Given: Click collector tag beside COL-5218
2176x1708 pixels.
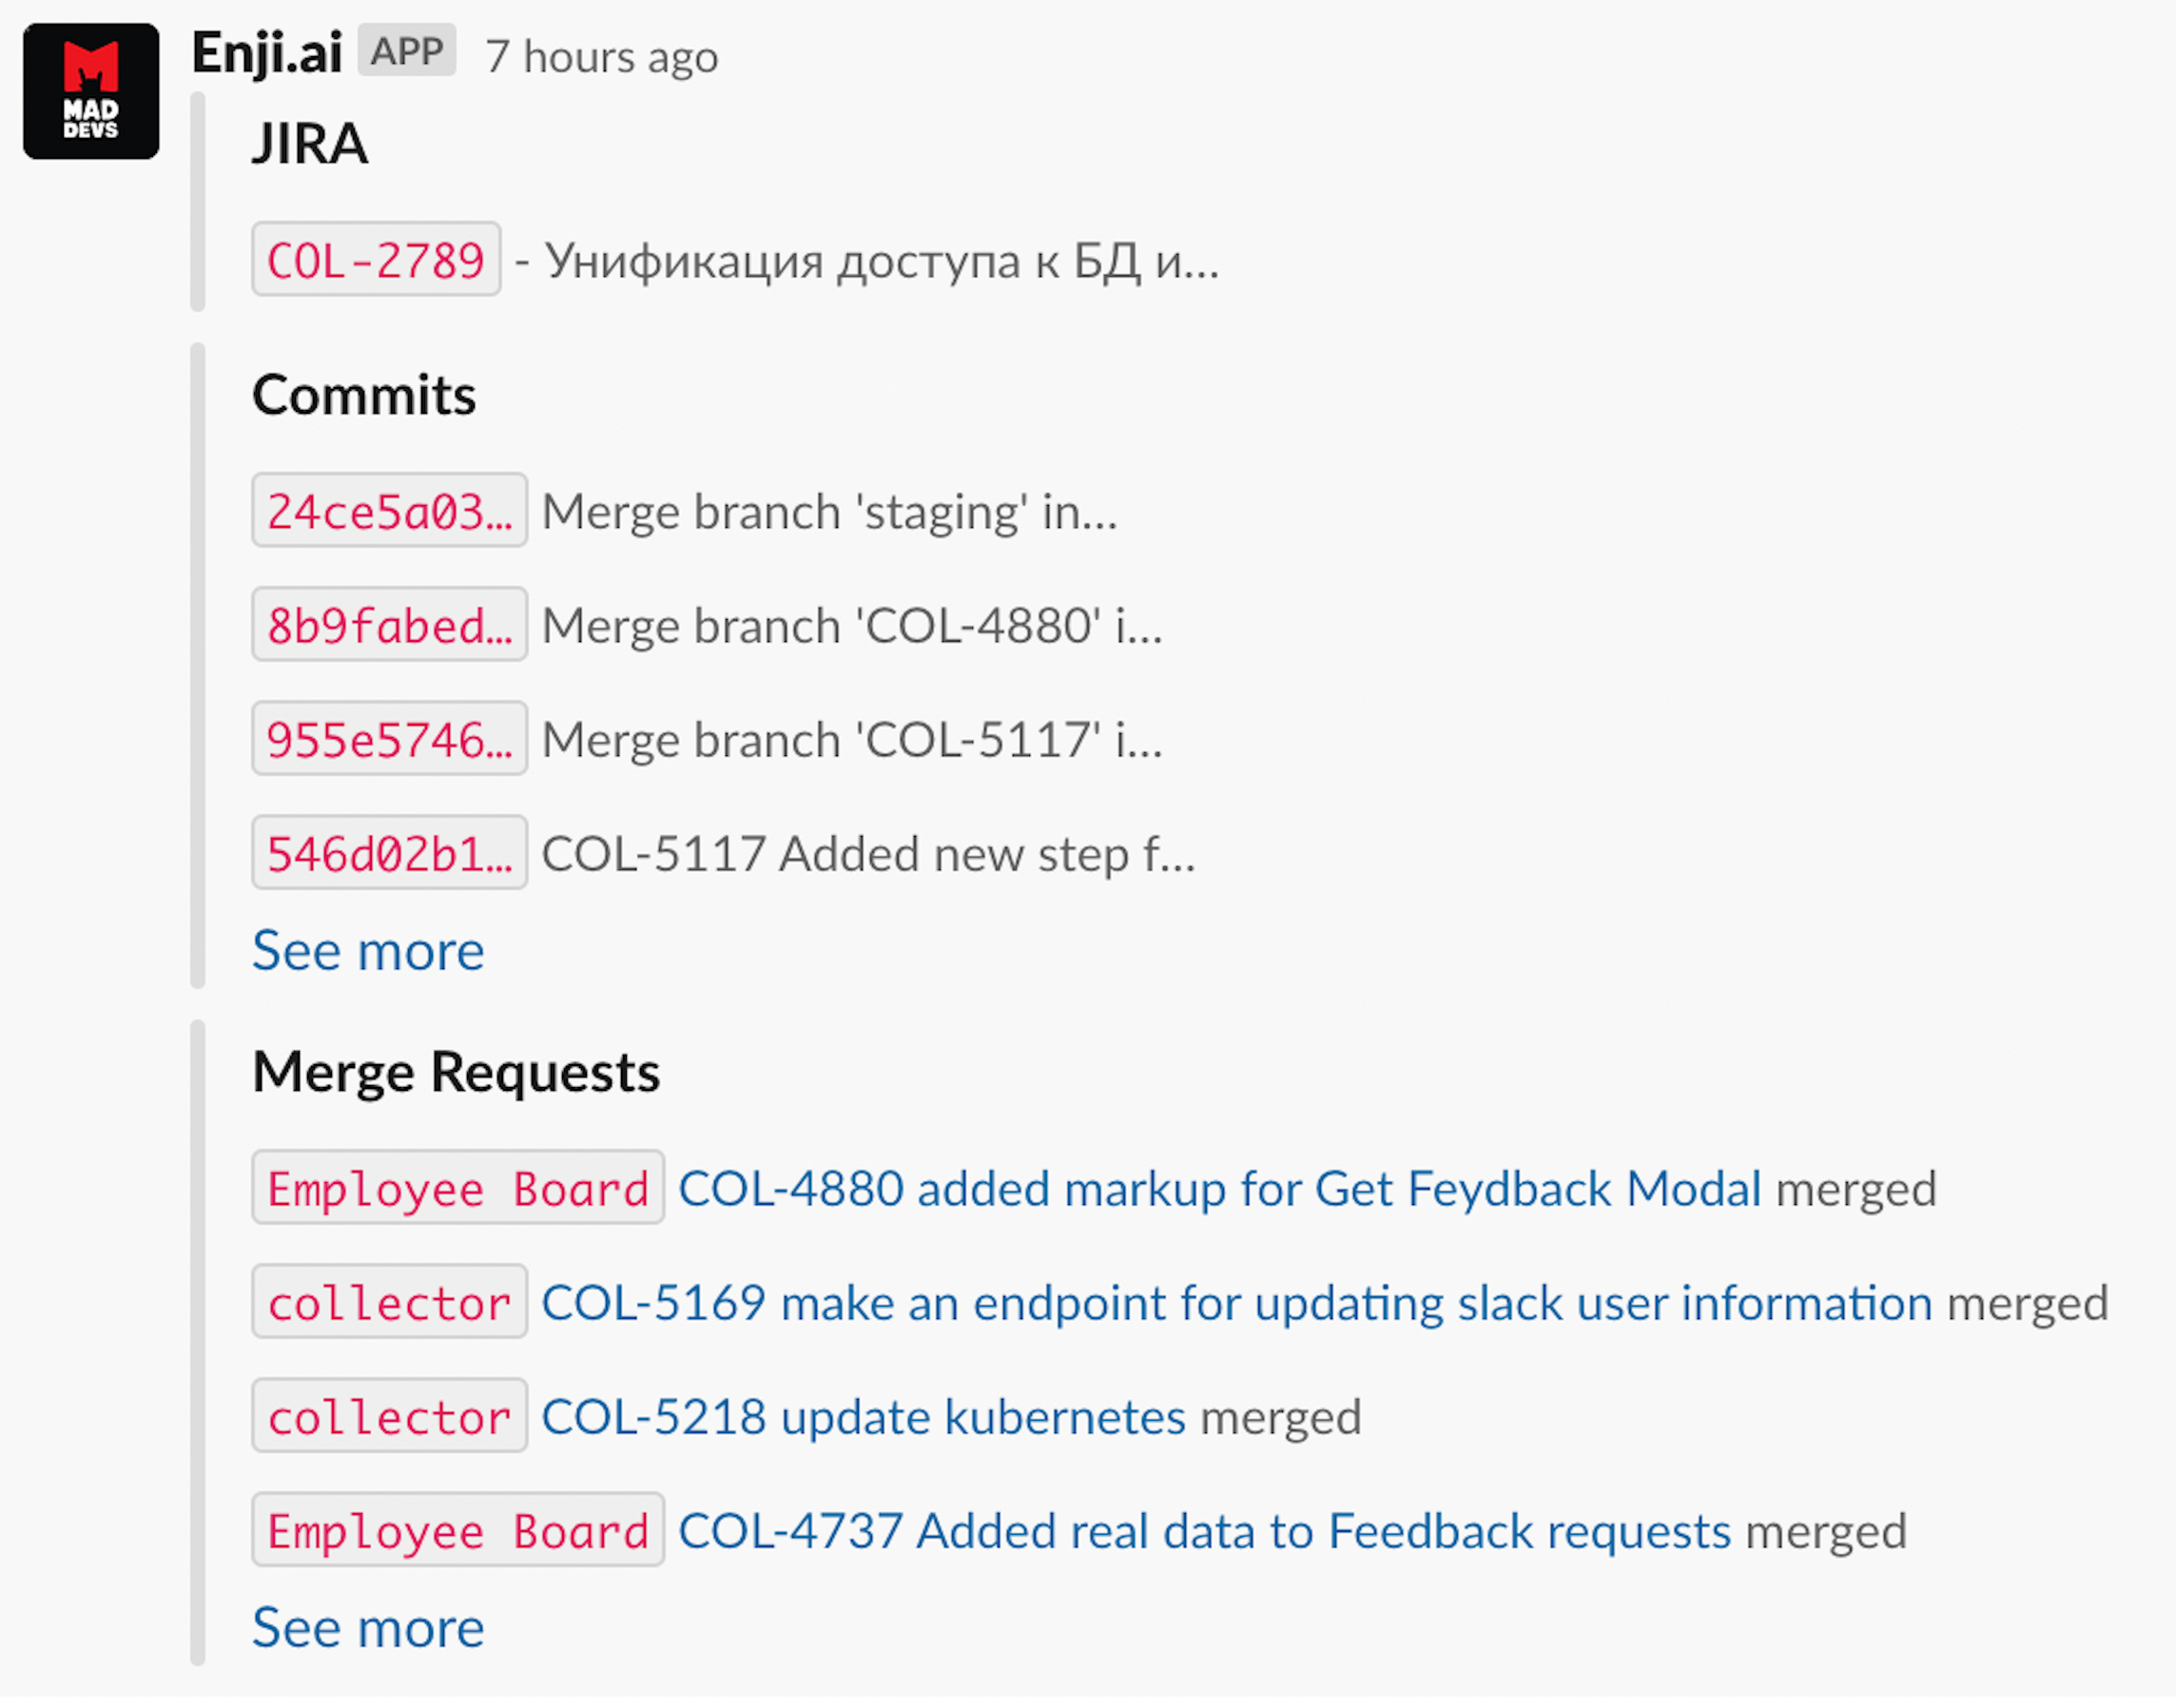Looking at the screenshot, I should click(389, 1416).
